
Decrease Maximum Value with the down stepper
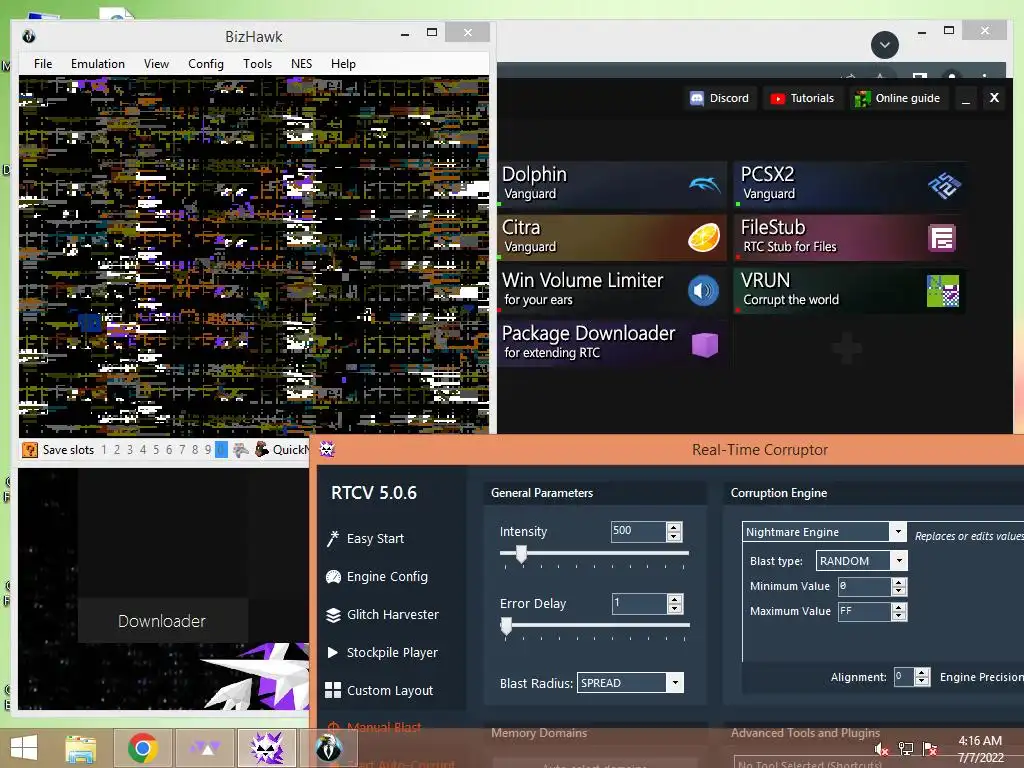click(x=899, y=616)
